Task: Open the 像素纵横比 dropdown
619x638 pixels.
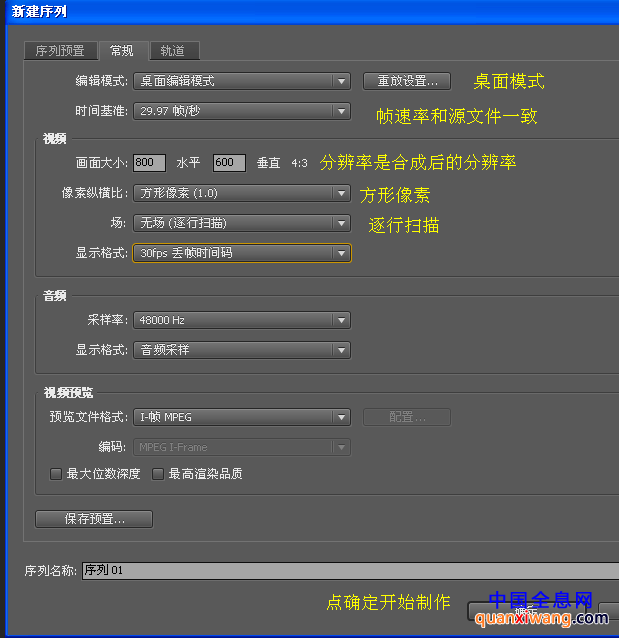Action: point(241,193)
